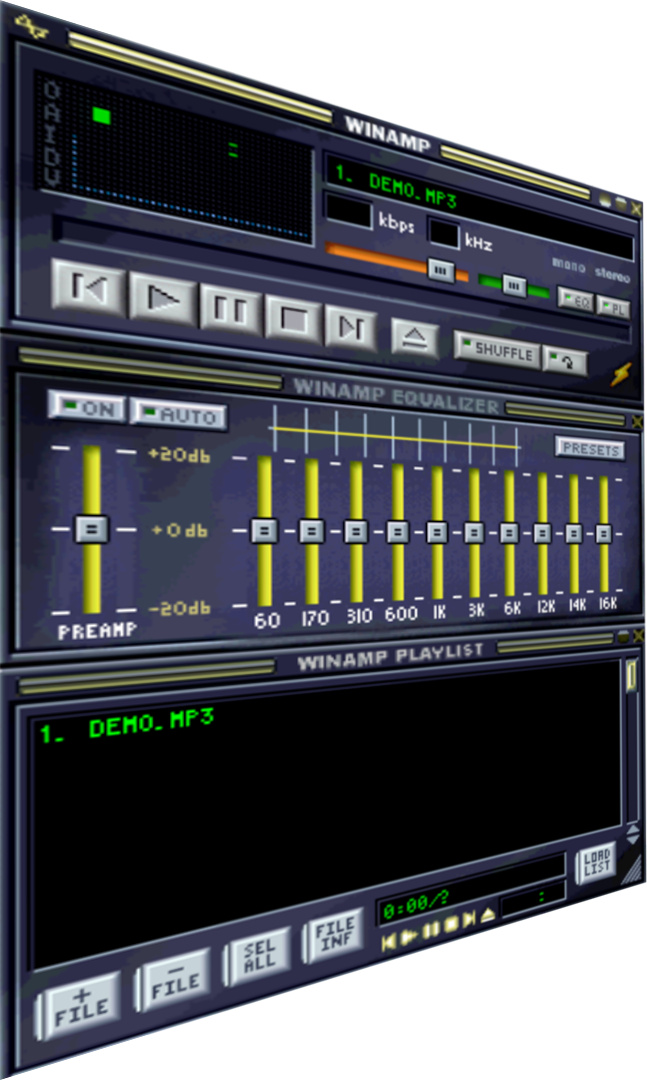Click the green balance slider handle
The image size is (647, 1080).
(x=513, y=284)
